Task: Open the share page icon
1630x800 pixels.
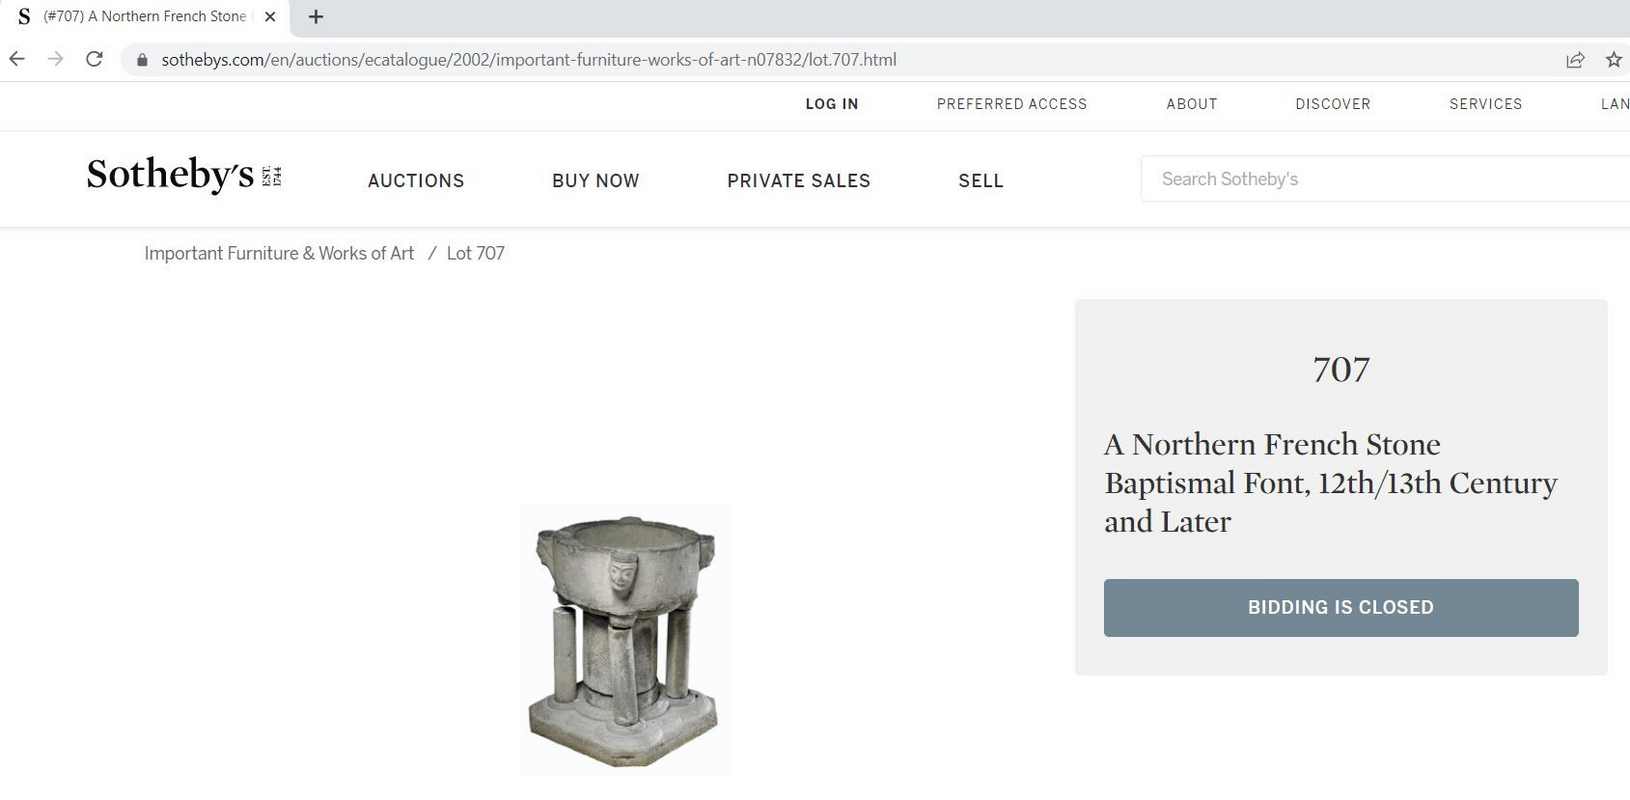Action: tap(1576, 60)
